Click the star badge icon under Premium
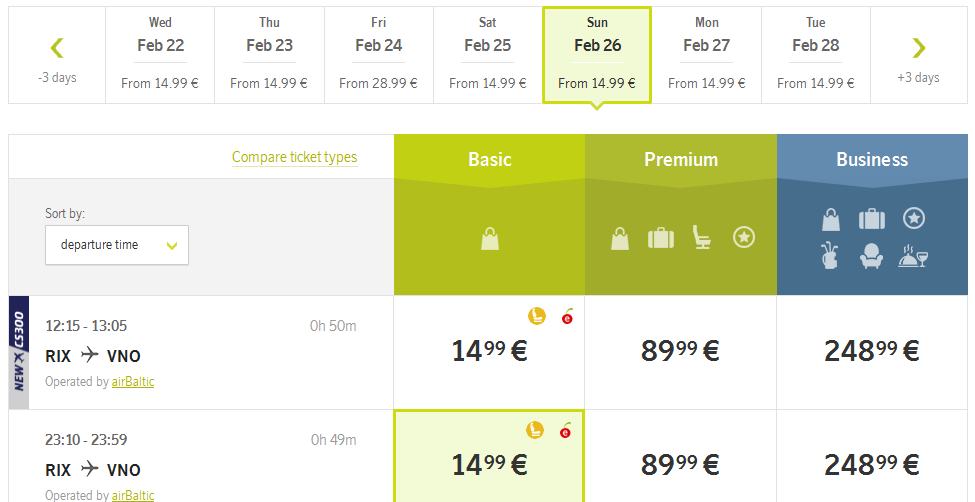Image resolution: width=975 pixels, height=502 pixels. [744, 237]
